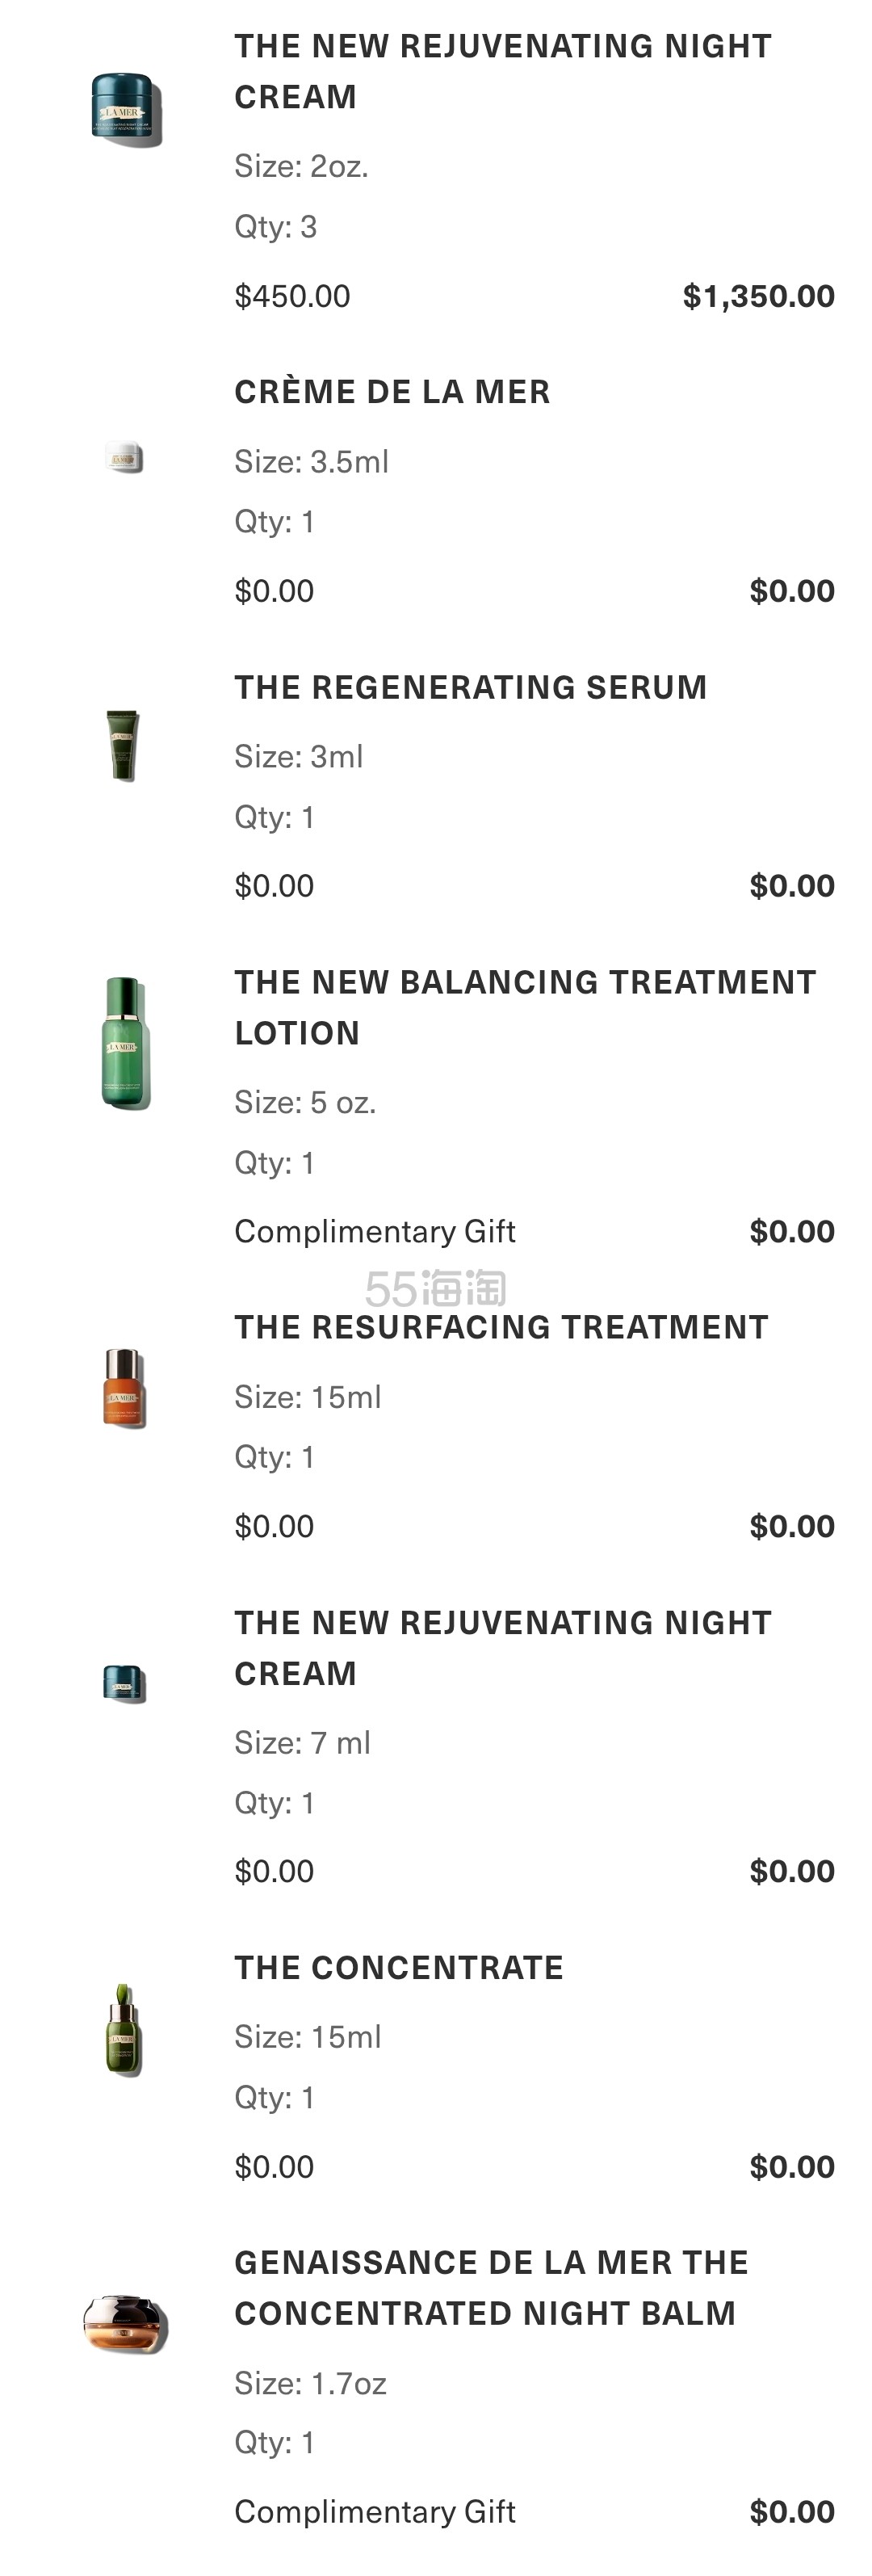
Task: Click The Regenerating Serum title link
Action: coord(470,687)
